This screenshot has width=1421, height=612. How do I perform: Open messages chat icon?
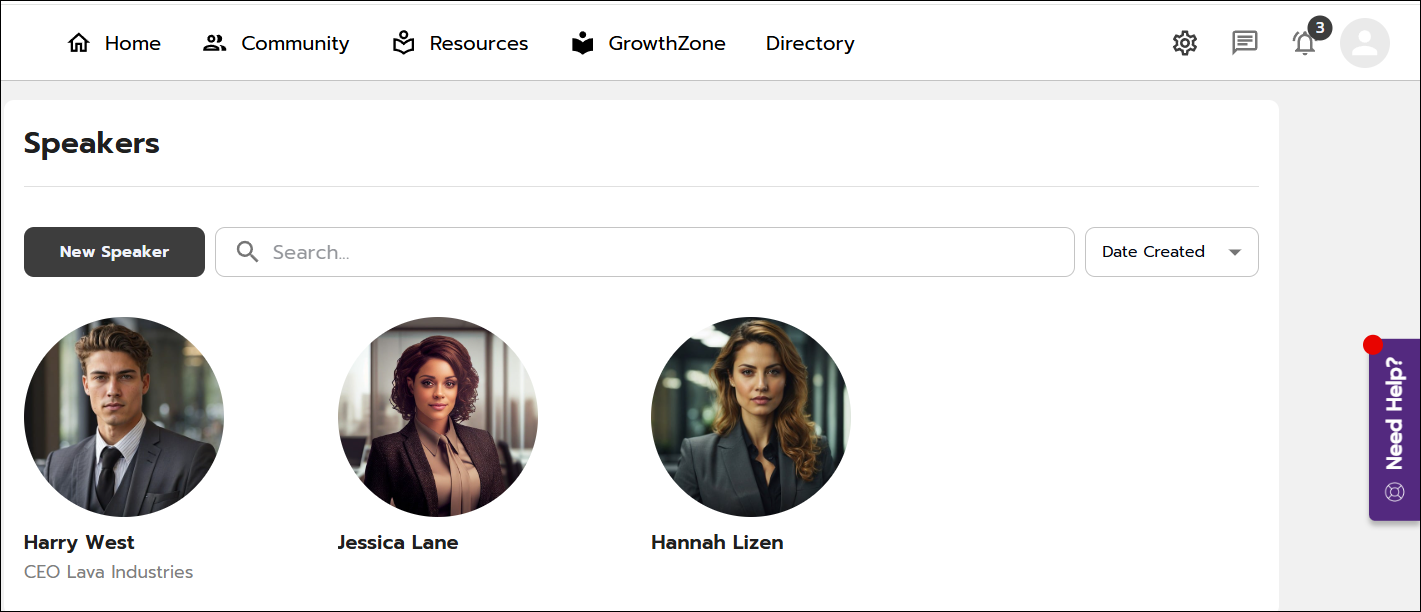tap(1245, 43)
